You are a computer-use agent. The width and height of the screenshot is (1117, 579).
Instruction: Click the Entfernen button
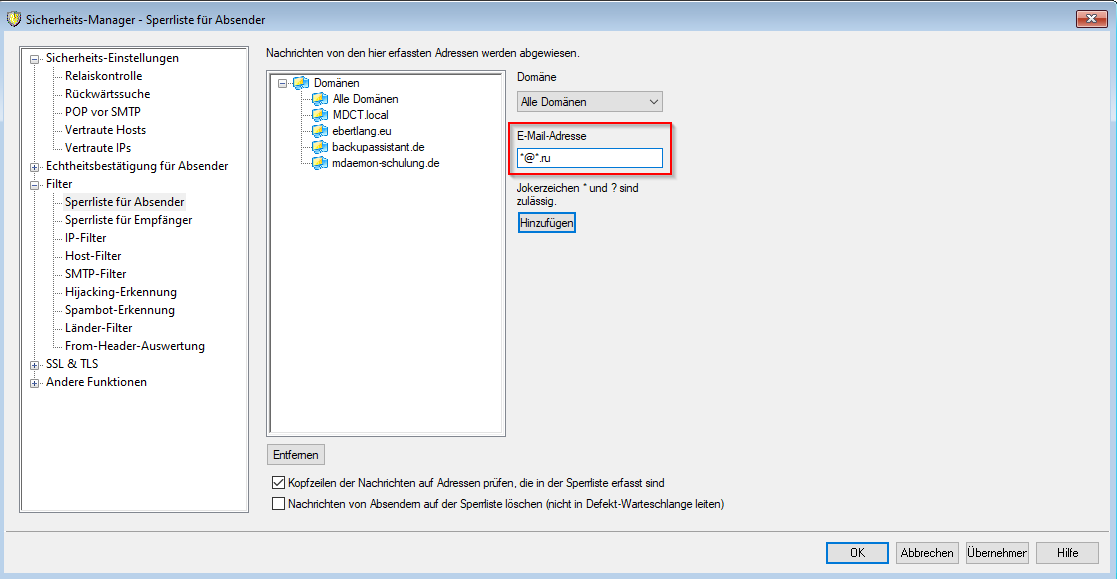(x=296, y=455)
